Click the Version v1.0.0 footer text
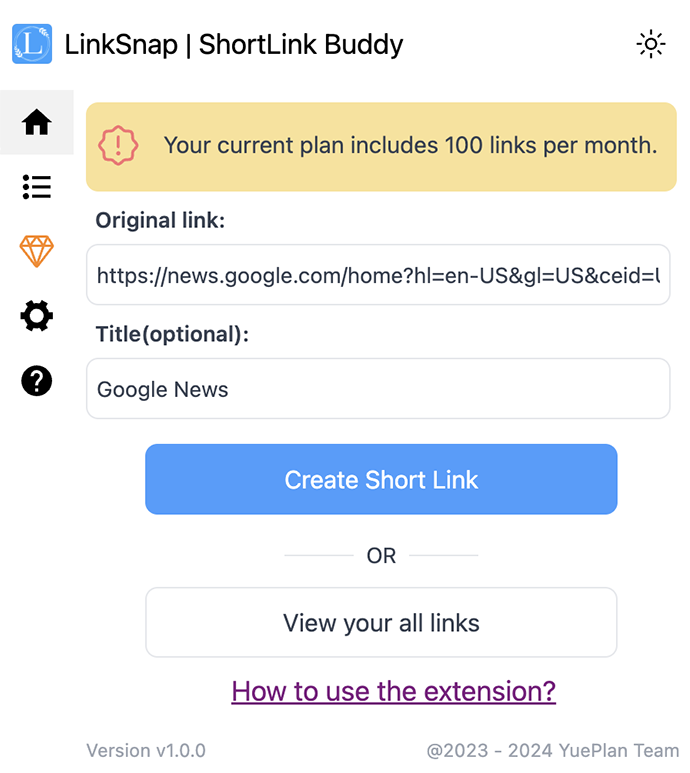690x773 pixels. [146, 750]
